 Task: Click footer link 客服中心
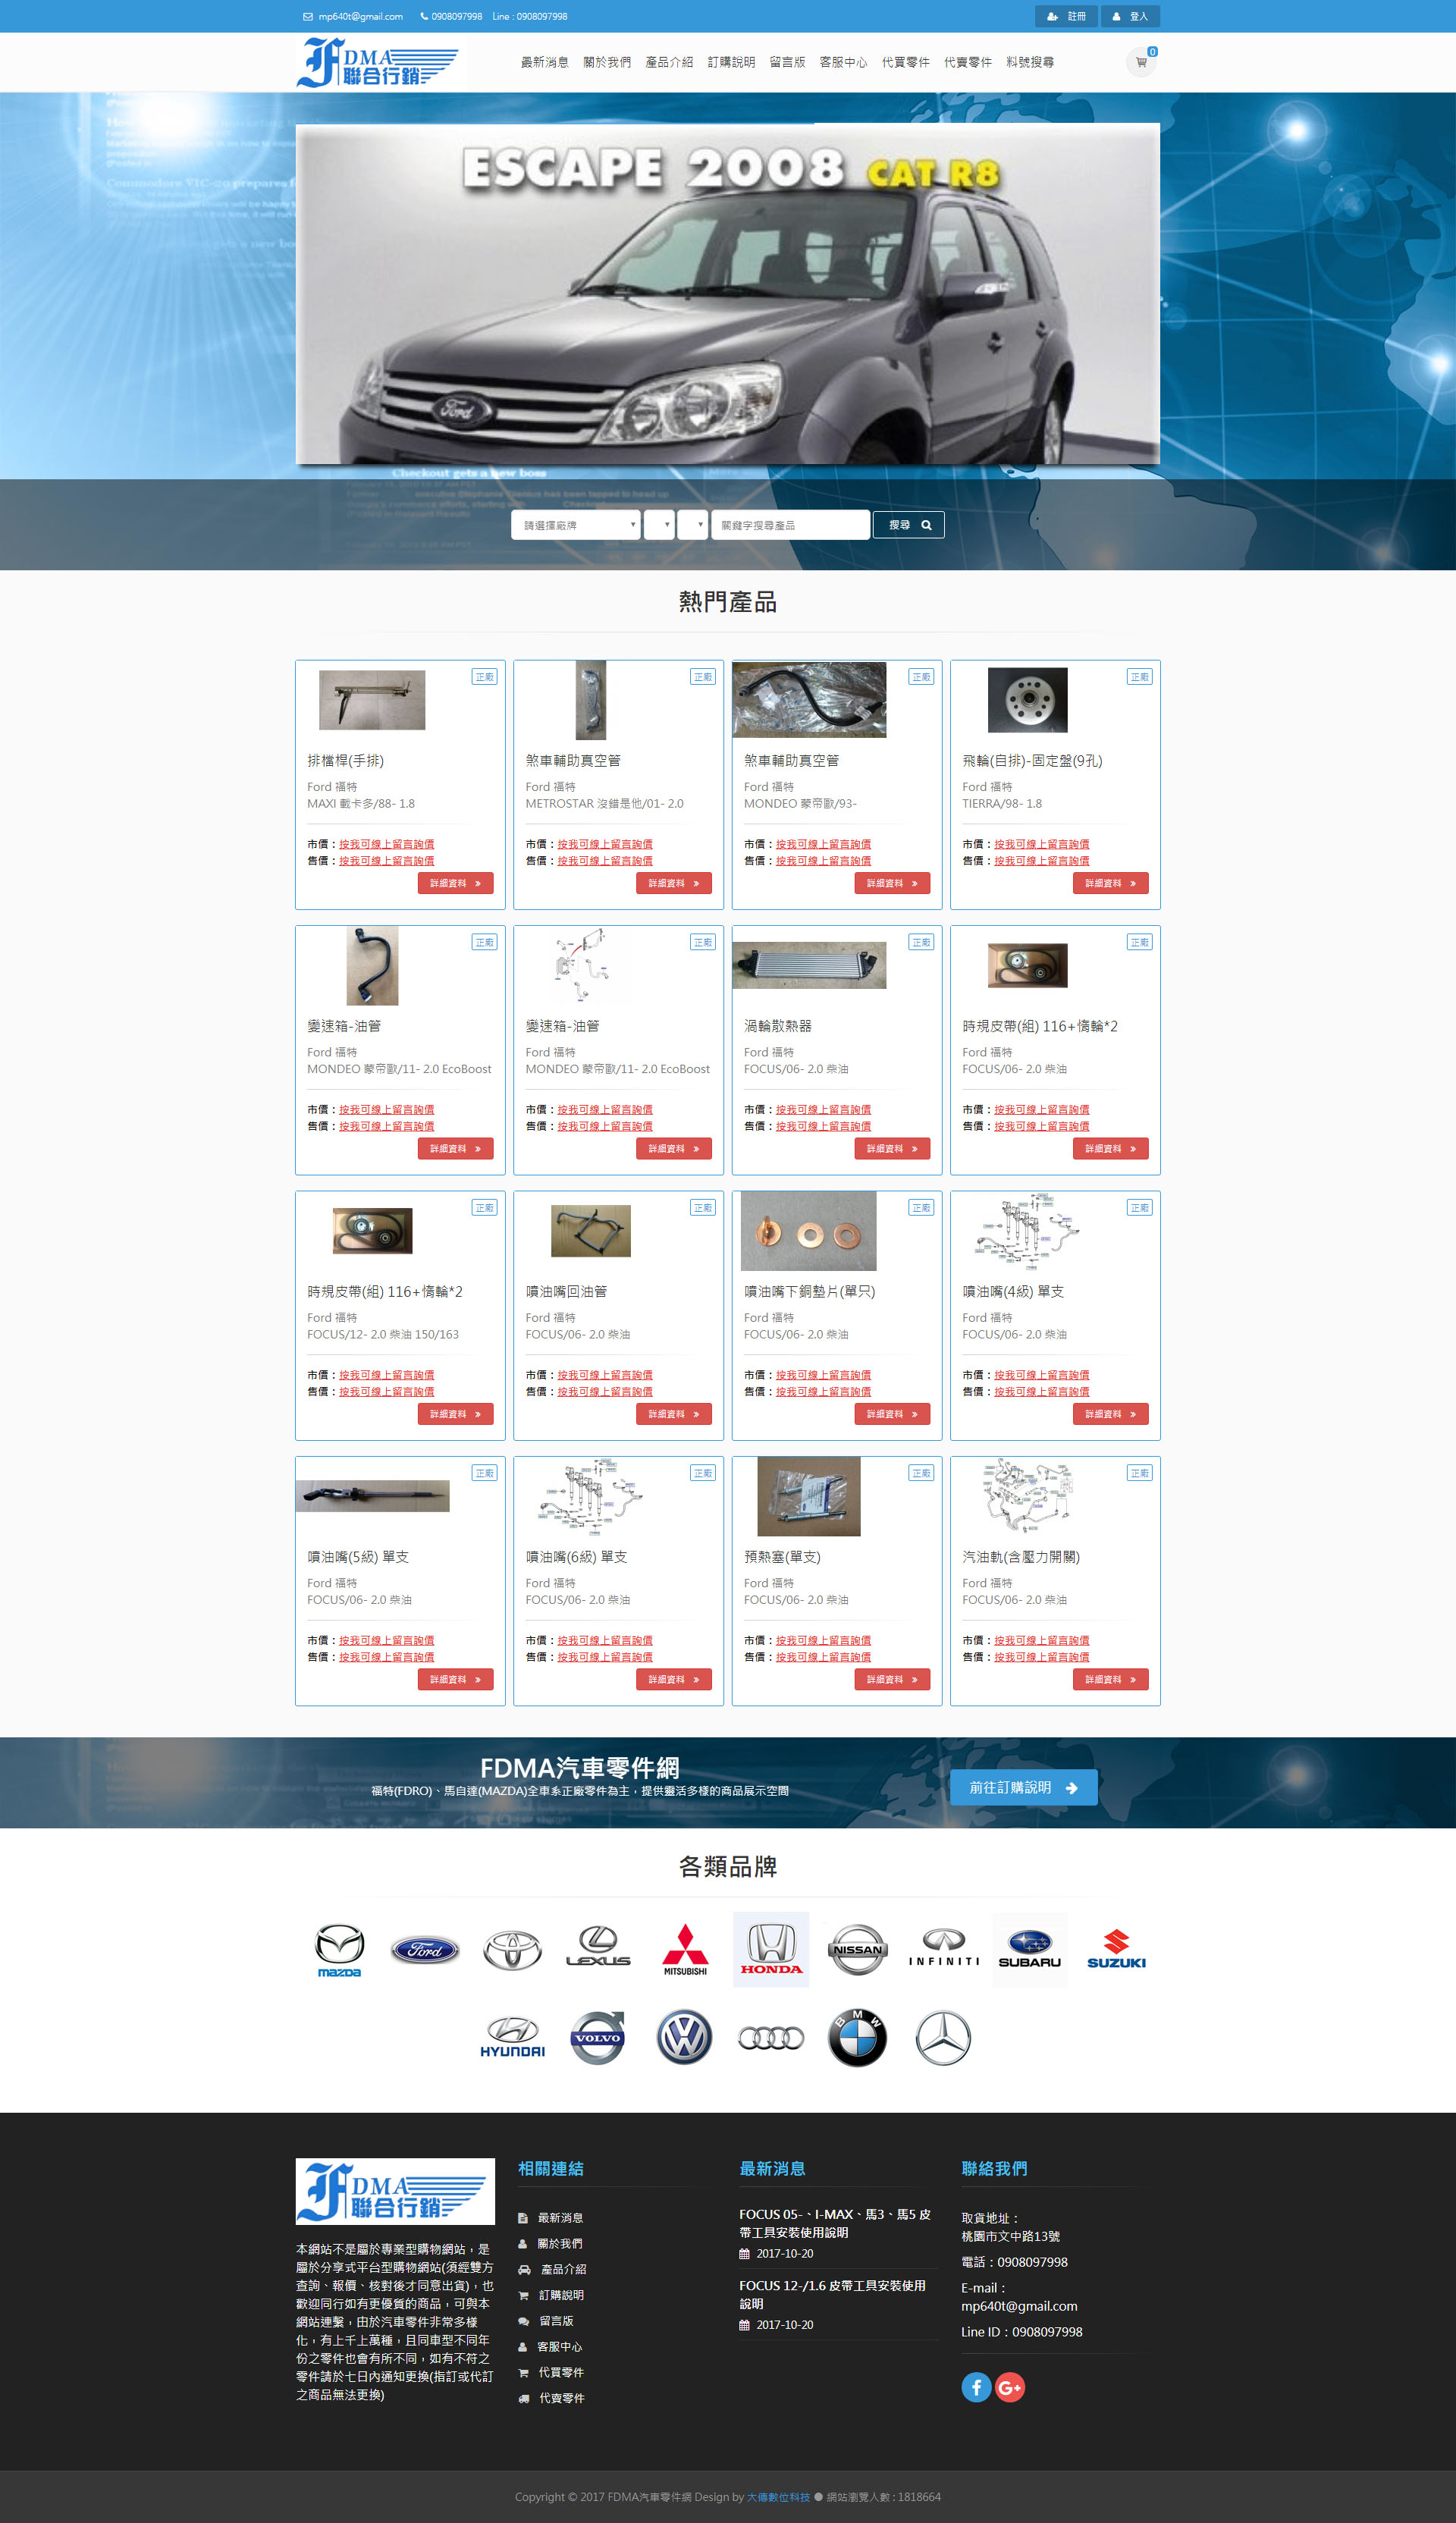click(x=559, y=2346)
